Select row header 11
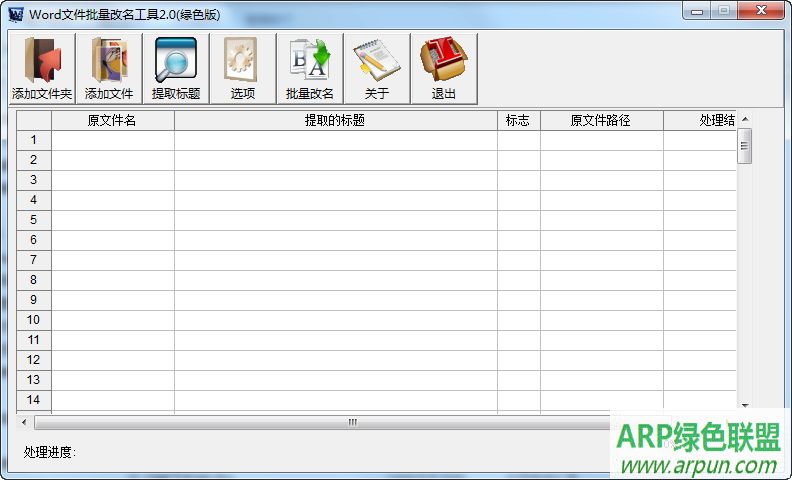Viewport: 792px width, 480px height. click(34, 340)
